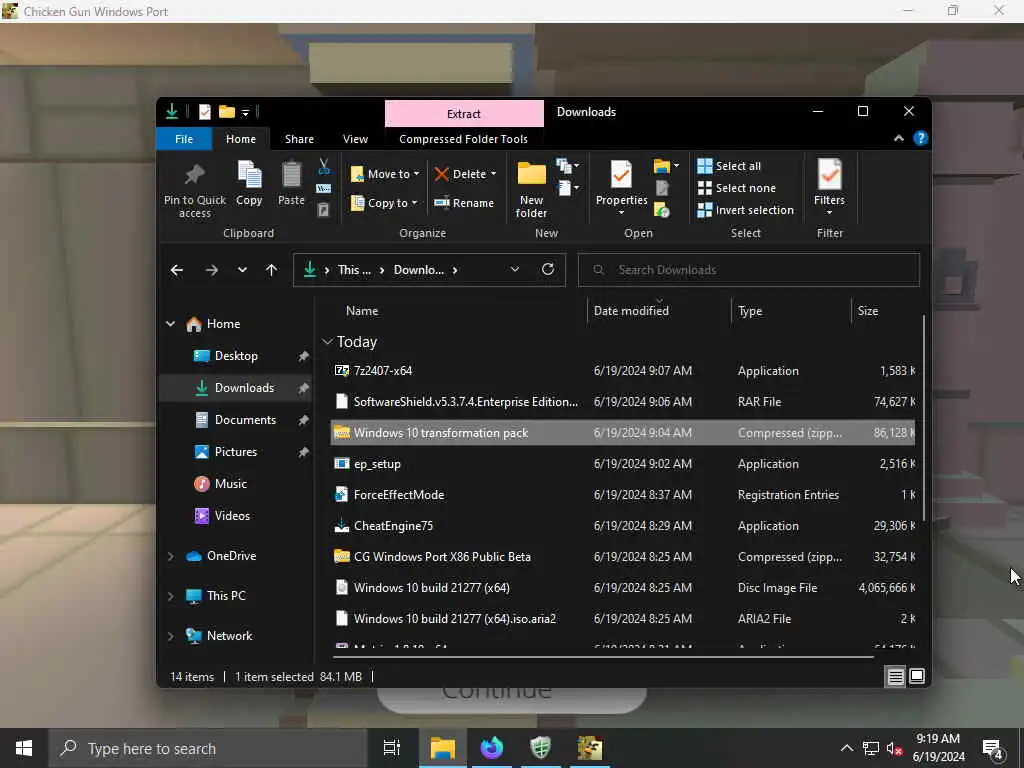Open Desktop in navigation pane
1024x768 pixels.
(236, 356)
